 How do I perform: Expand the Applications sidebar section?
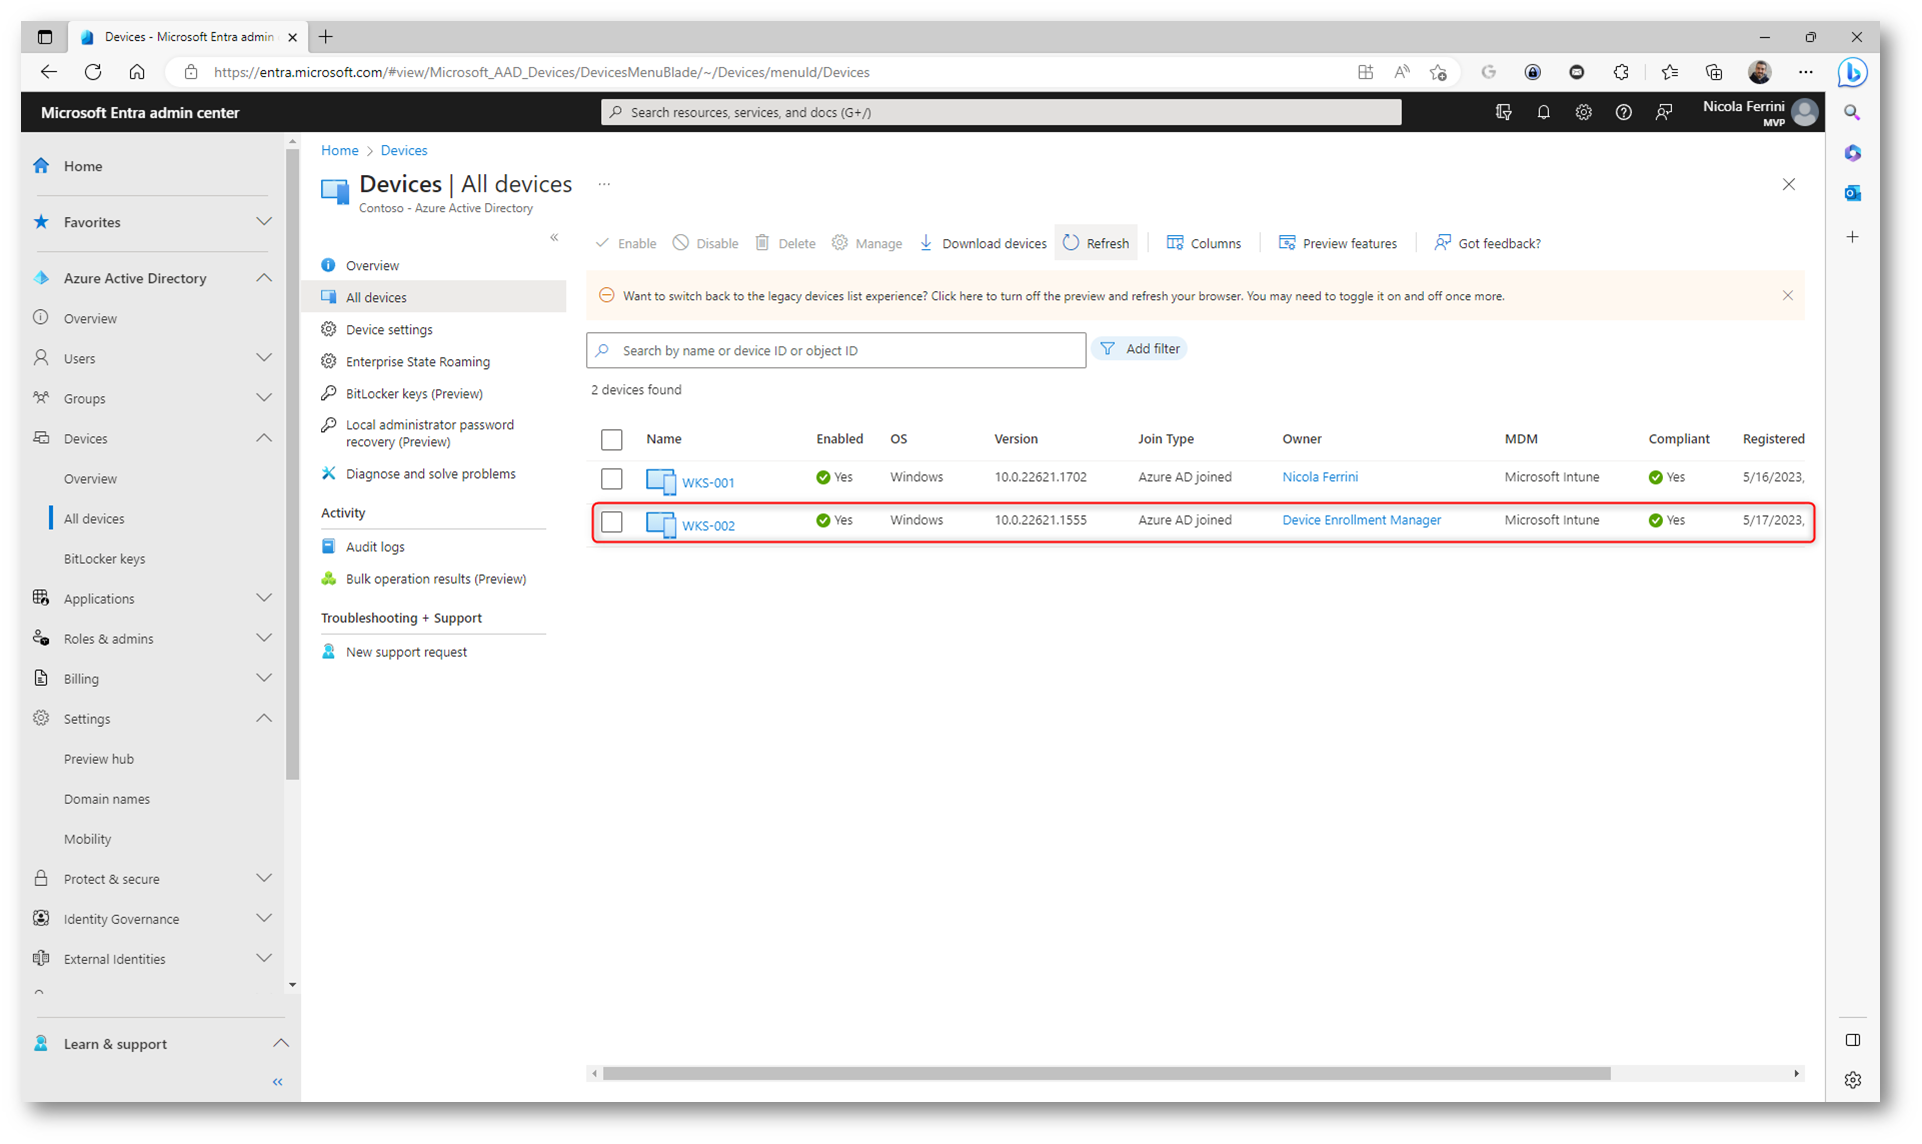(263, 598)
